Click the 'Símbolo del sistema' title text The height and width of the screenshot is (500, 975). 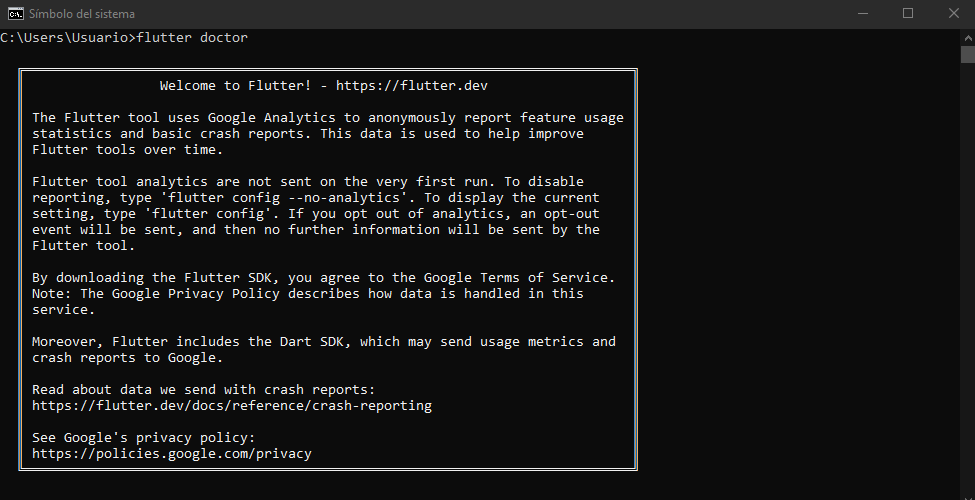click(x=81, y=14)
